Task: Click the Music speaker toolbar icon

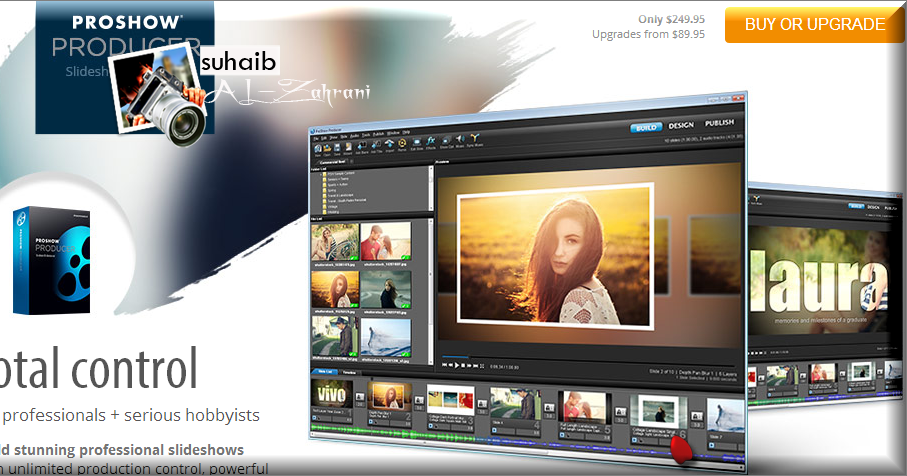Action: (x=460, y=139)
